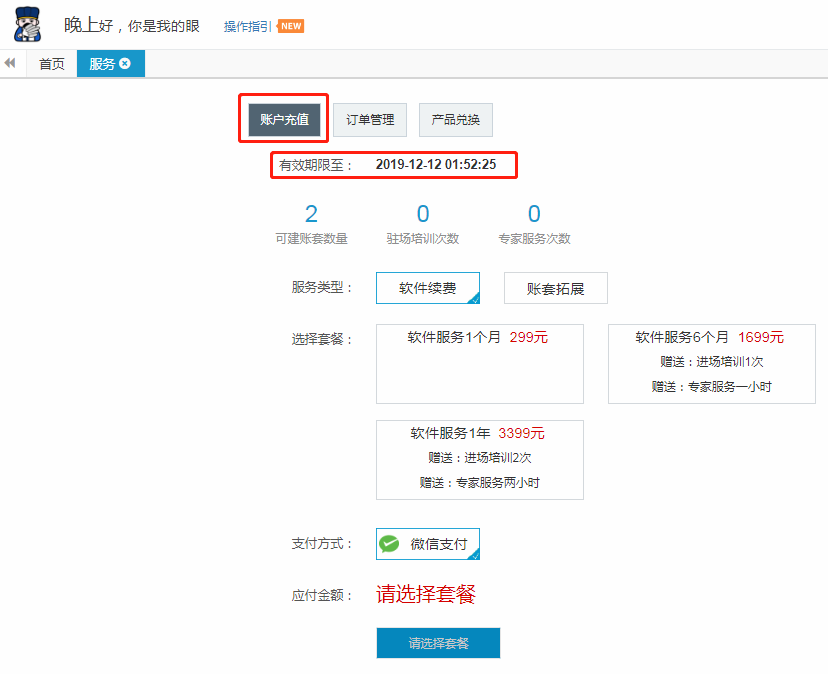Click the 支付方式 label
Viewport: 828px width, 674px height.
point(322,544)
